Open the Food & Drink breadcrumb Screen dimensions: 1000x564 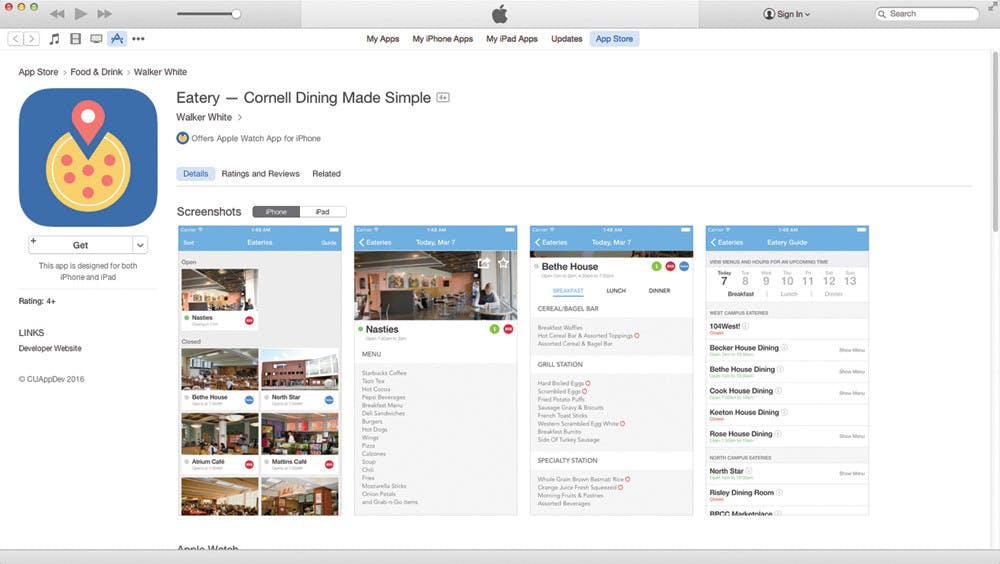coord(96,72)
